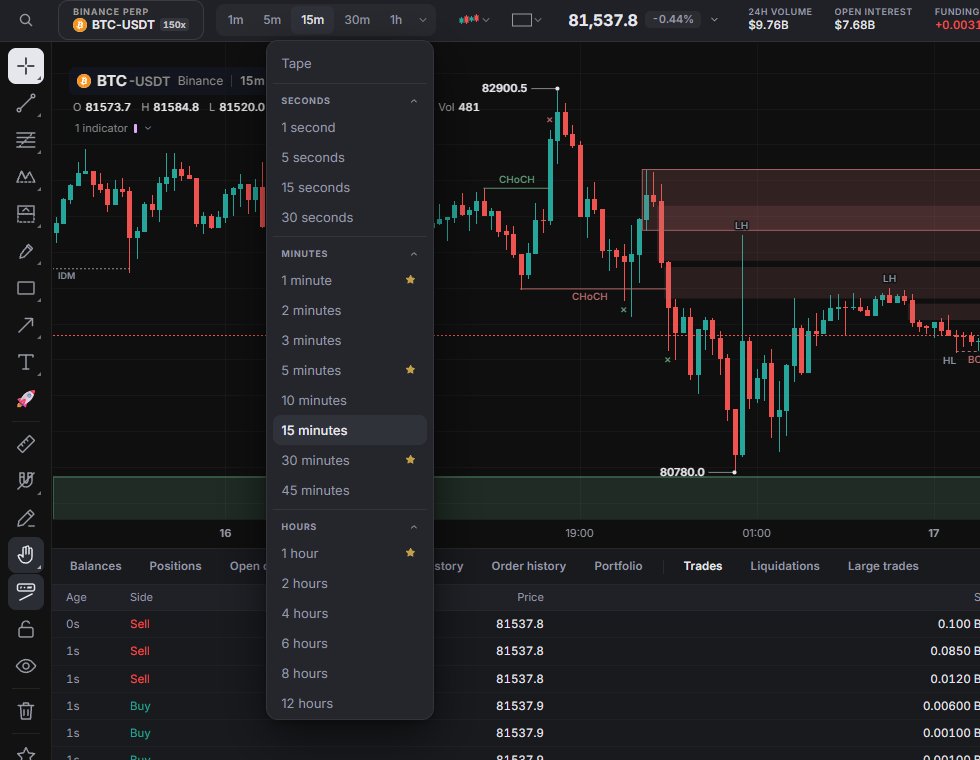Open the chart layout selector dropdown

click(526, 20)
